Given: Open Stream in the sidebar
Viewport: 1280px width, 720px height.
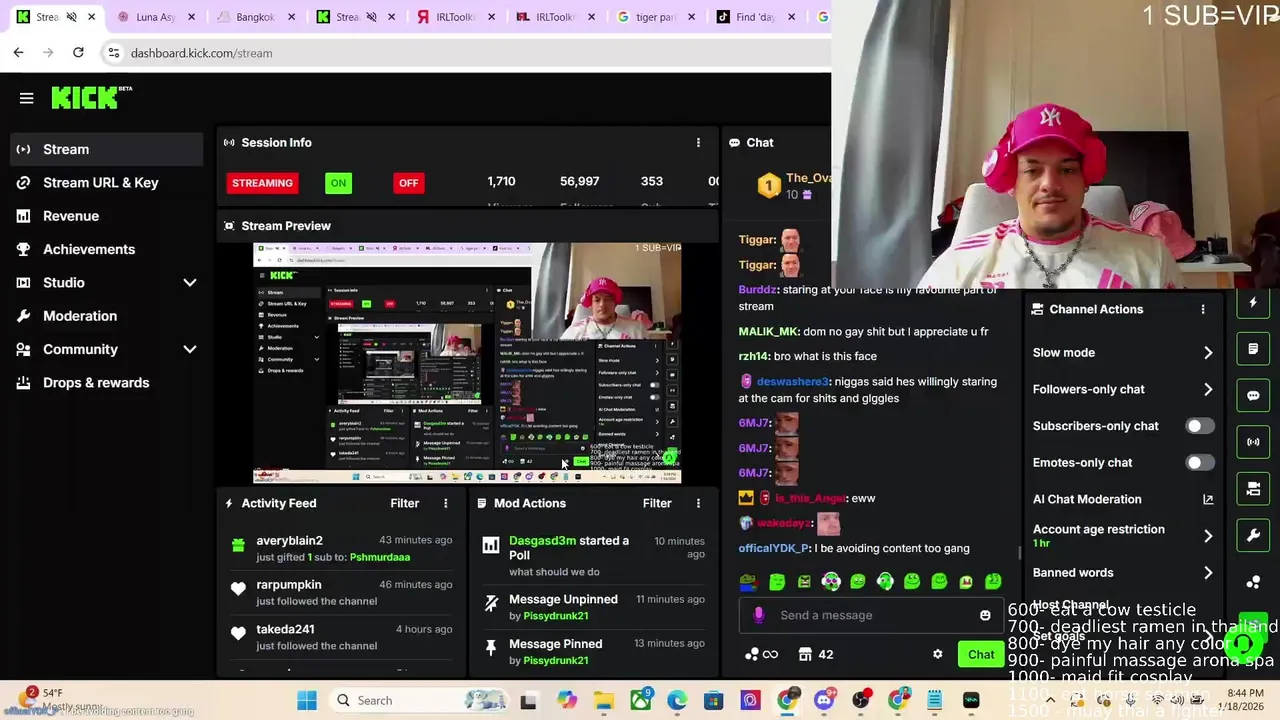Looking at the screenshot, I should [x=107, y=149].
